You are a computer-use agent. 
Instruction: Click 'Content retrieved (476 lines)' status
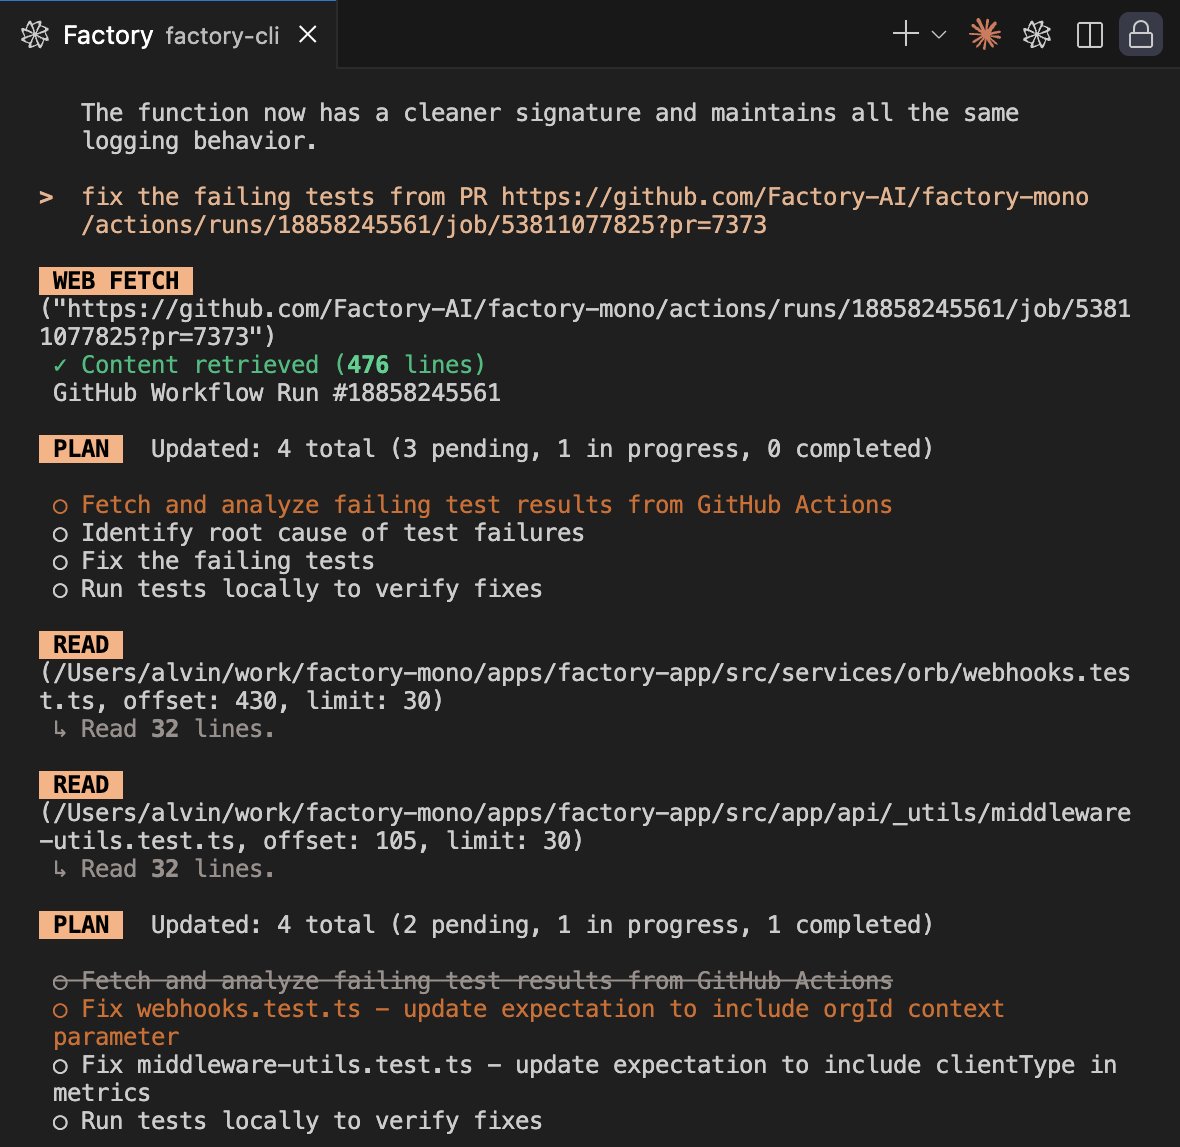click(x=269, y=365)
